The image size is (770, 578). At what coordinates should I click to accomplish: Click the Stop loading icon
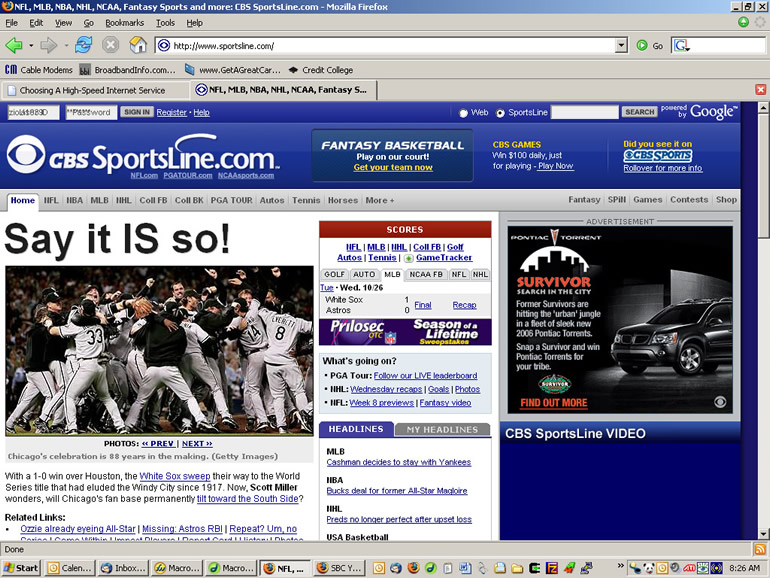coord(110,45)
